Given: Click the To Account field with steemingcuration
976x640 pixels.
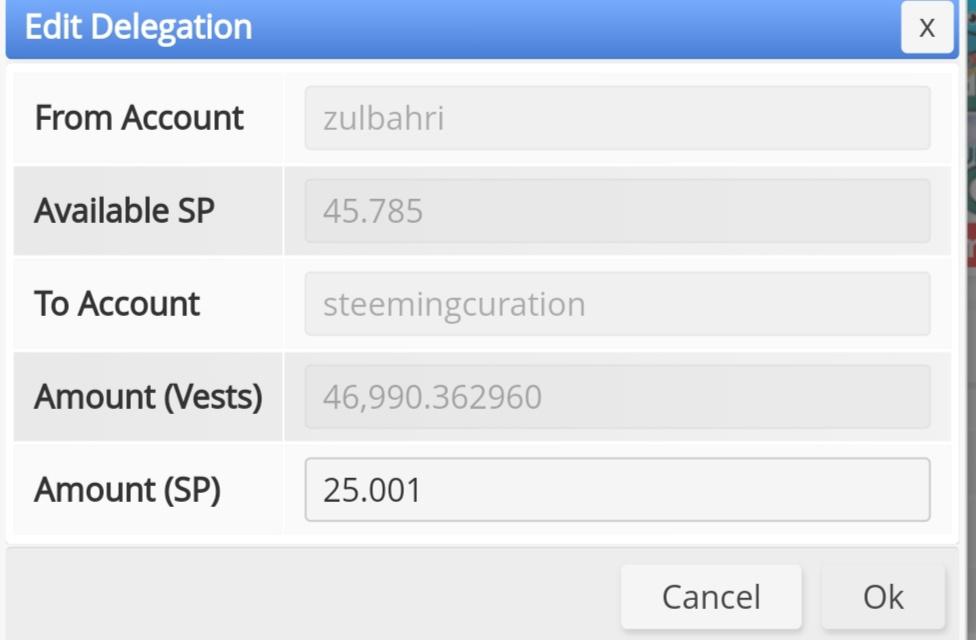Looking at the screenshot, I should coord(617,304).
